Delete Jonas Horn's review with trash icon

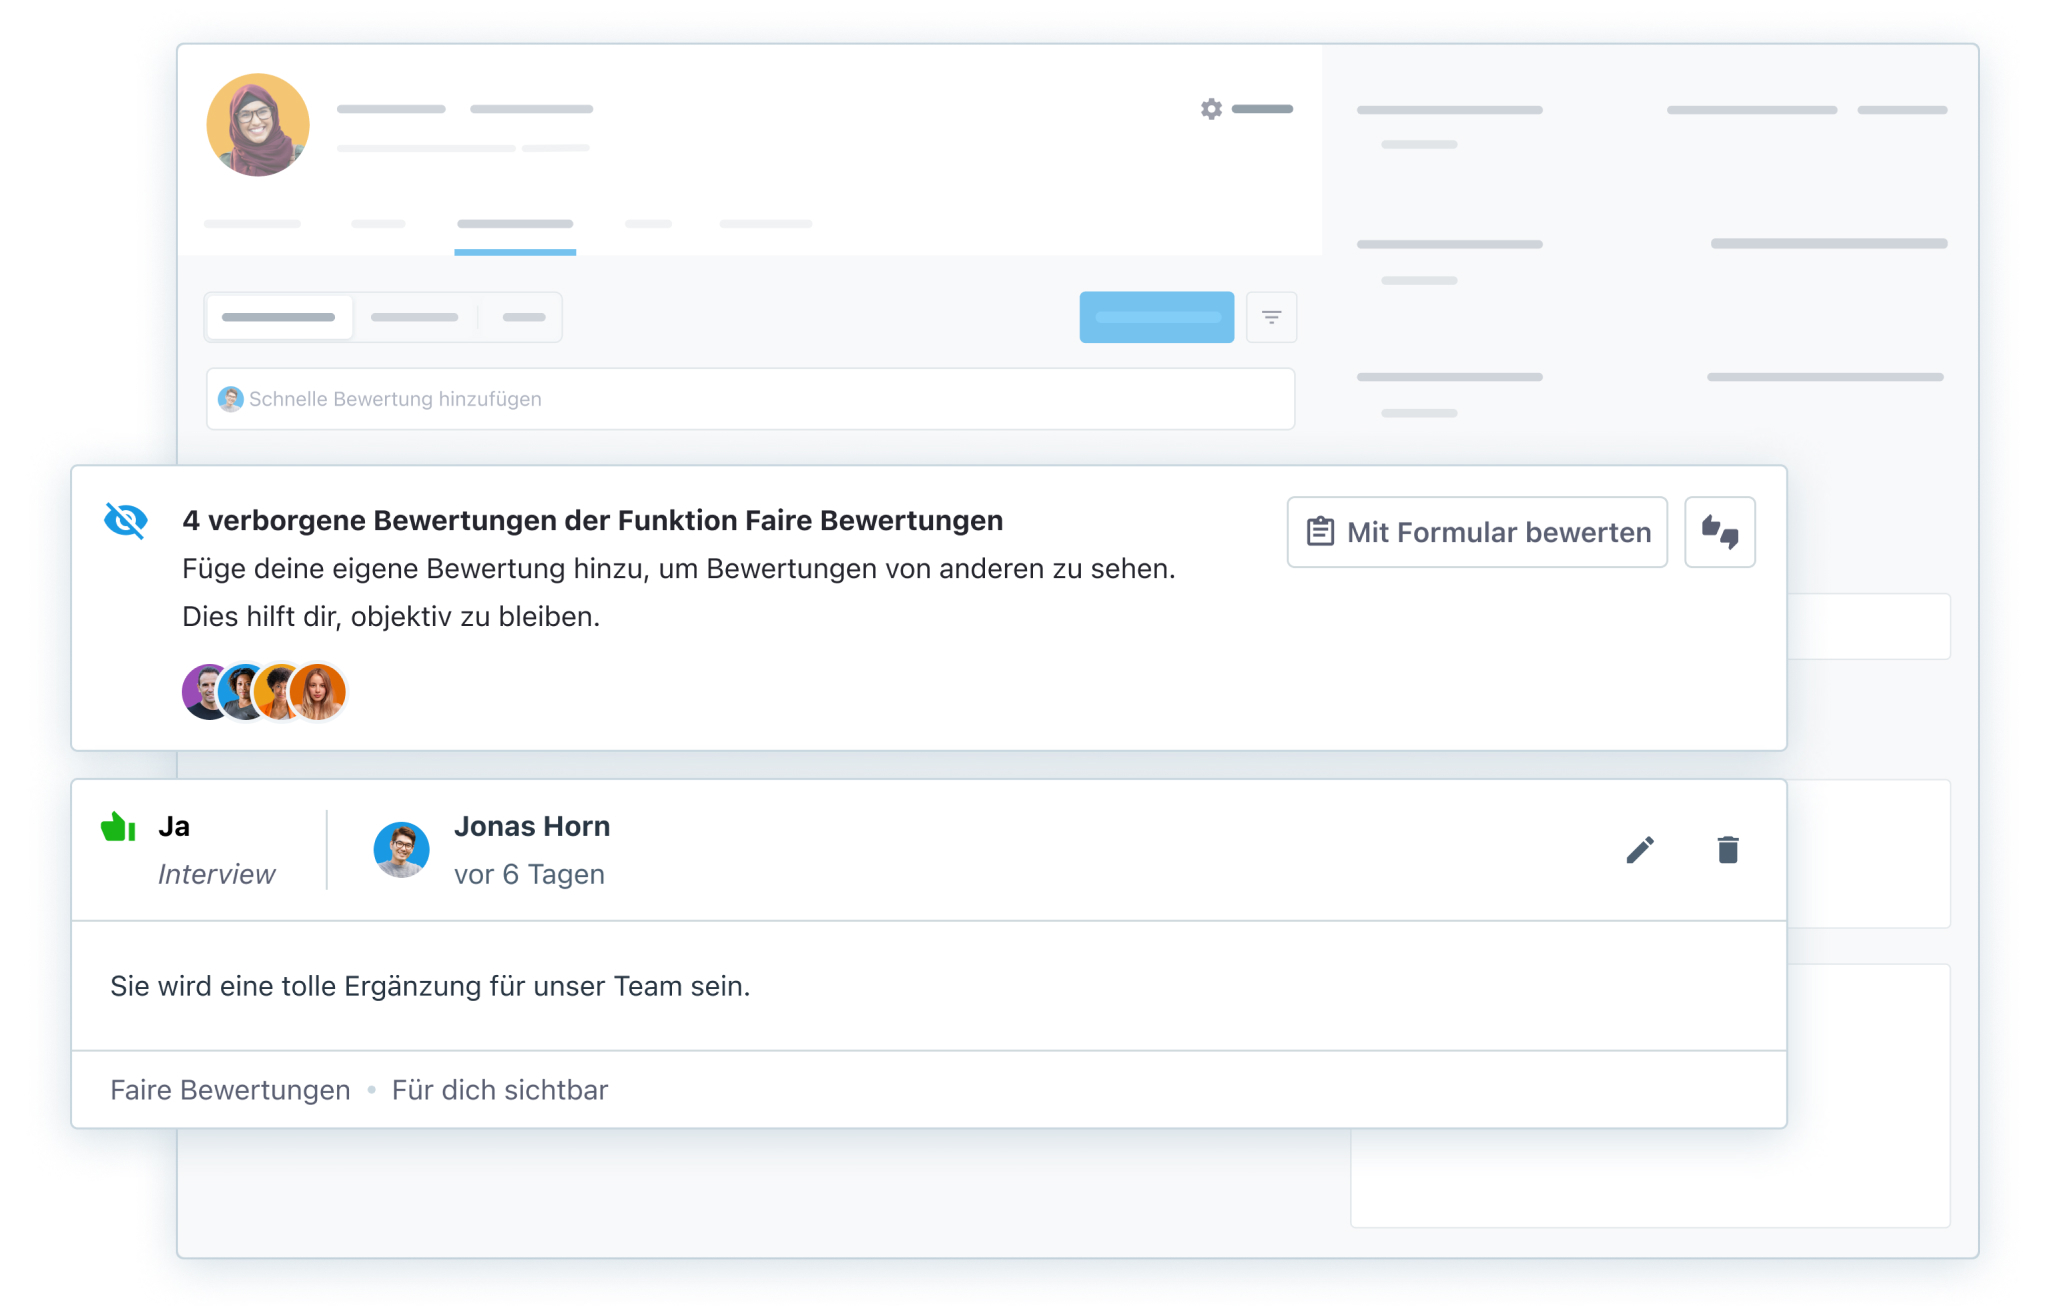pyautogui.click(x=1727, y=850)
